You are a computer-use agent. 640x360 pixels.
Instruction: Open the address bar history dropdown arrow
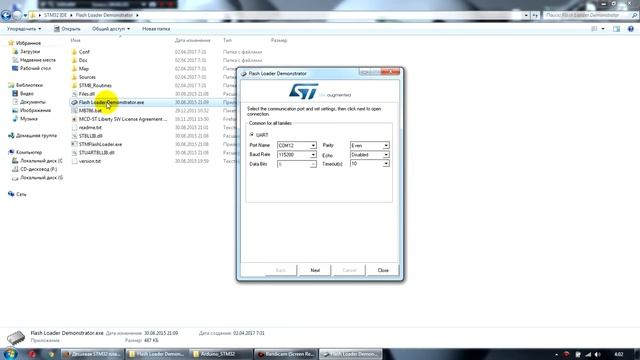pyautogui.click(x=526, y=16)
